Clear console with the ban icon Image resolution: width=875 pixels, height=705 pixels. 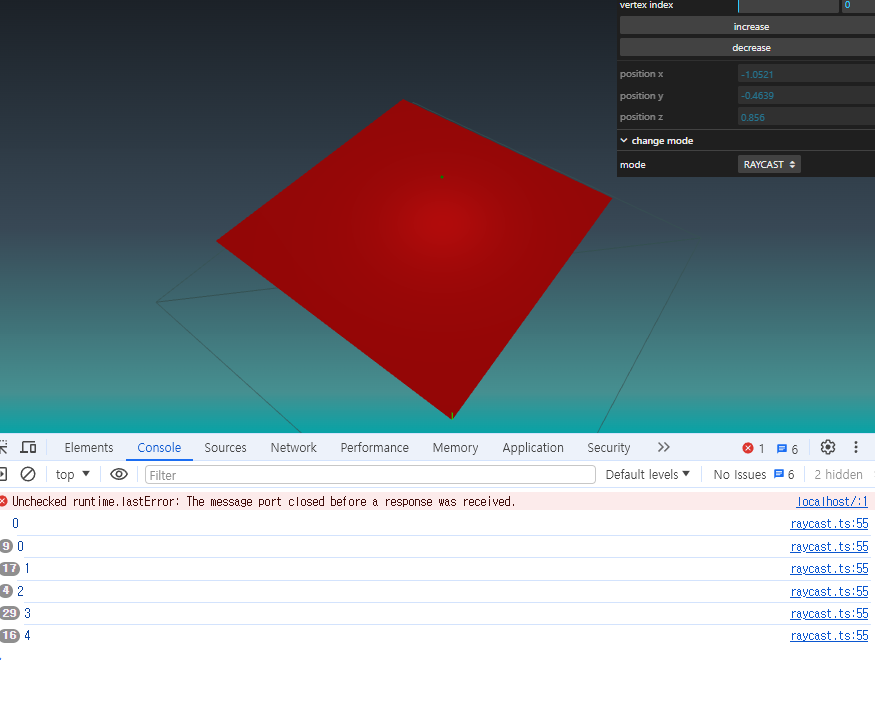pos(28,474)
